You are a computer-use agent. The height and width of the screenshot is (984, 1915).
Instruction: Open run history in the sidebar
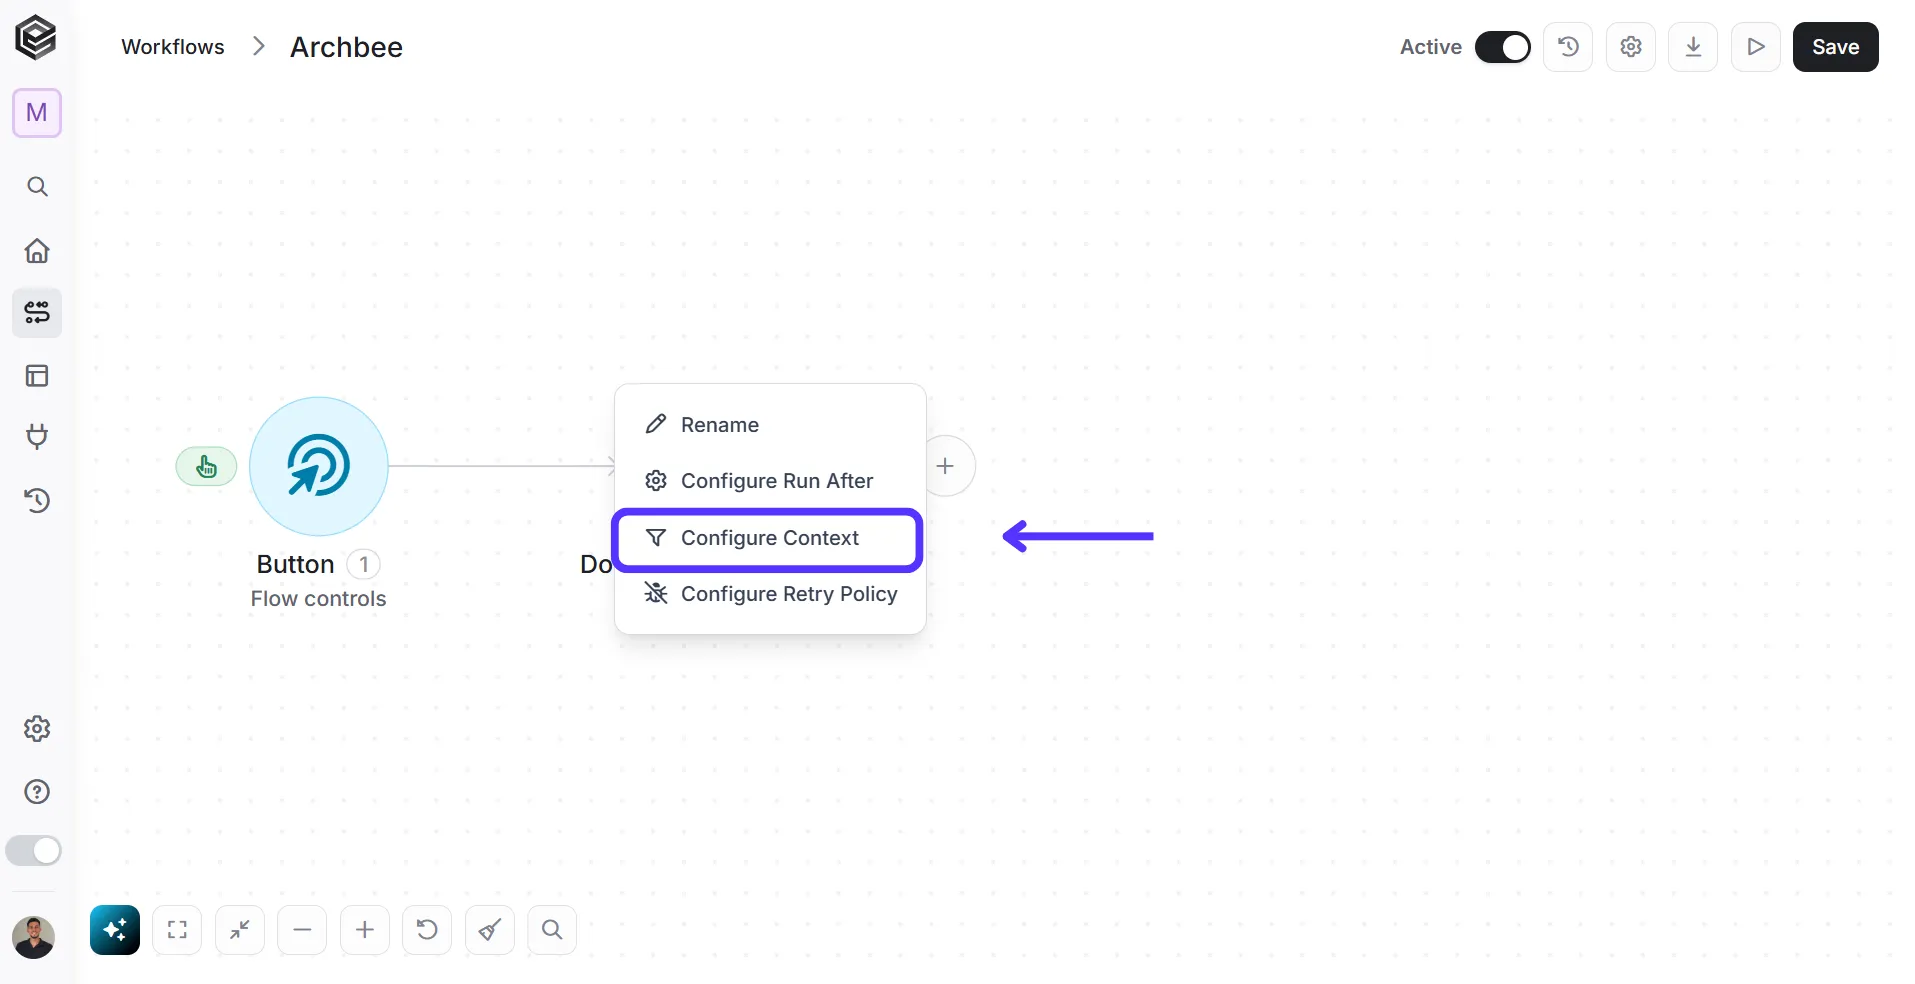tap(37, 500)
